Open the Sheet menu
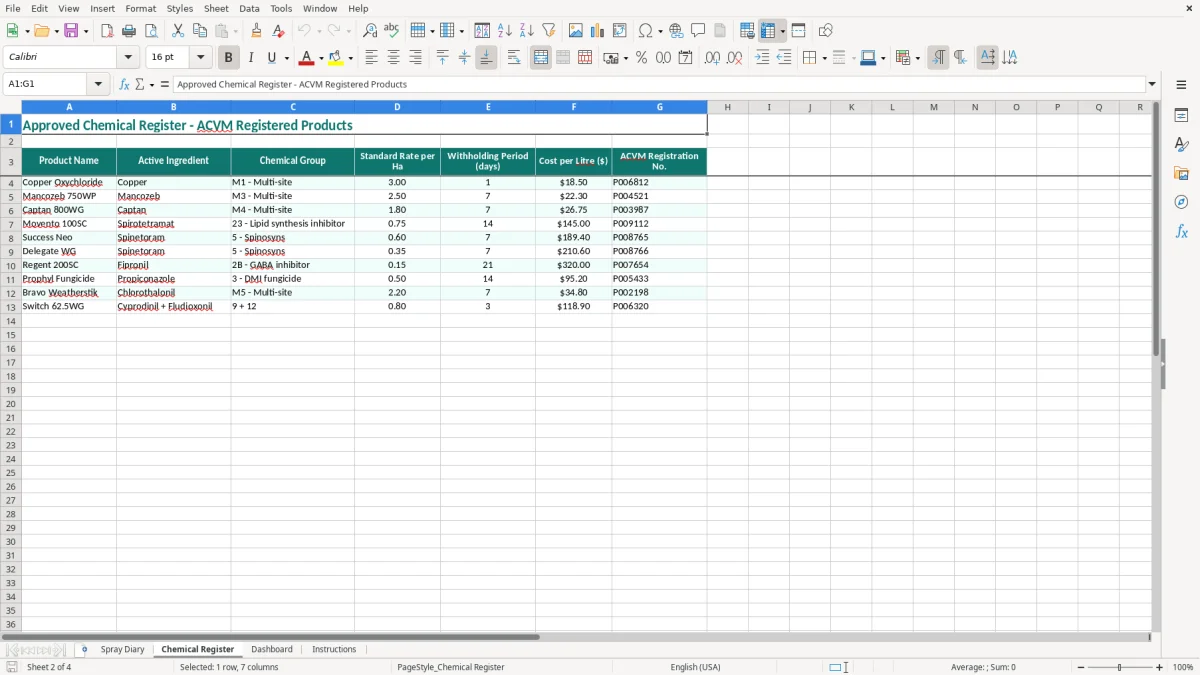1200x675 pixels. point(216,8)
